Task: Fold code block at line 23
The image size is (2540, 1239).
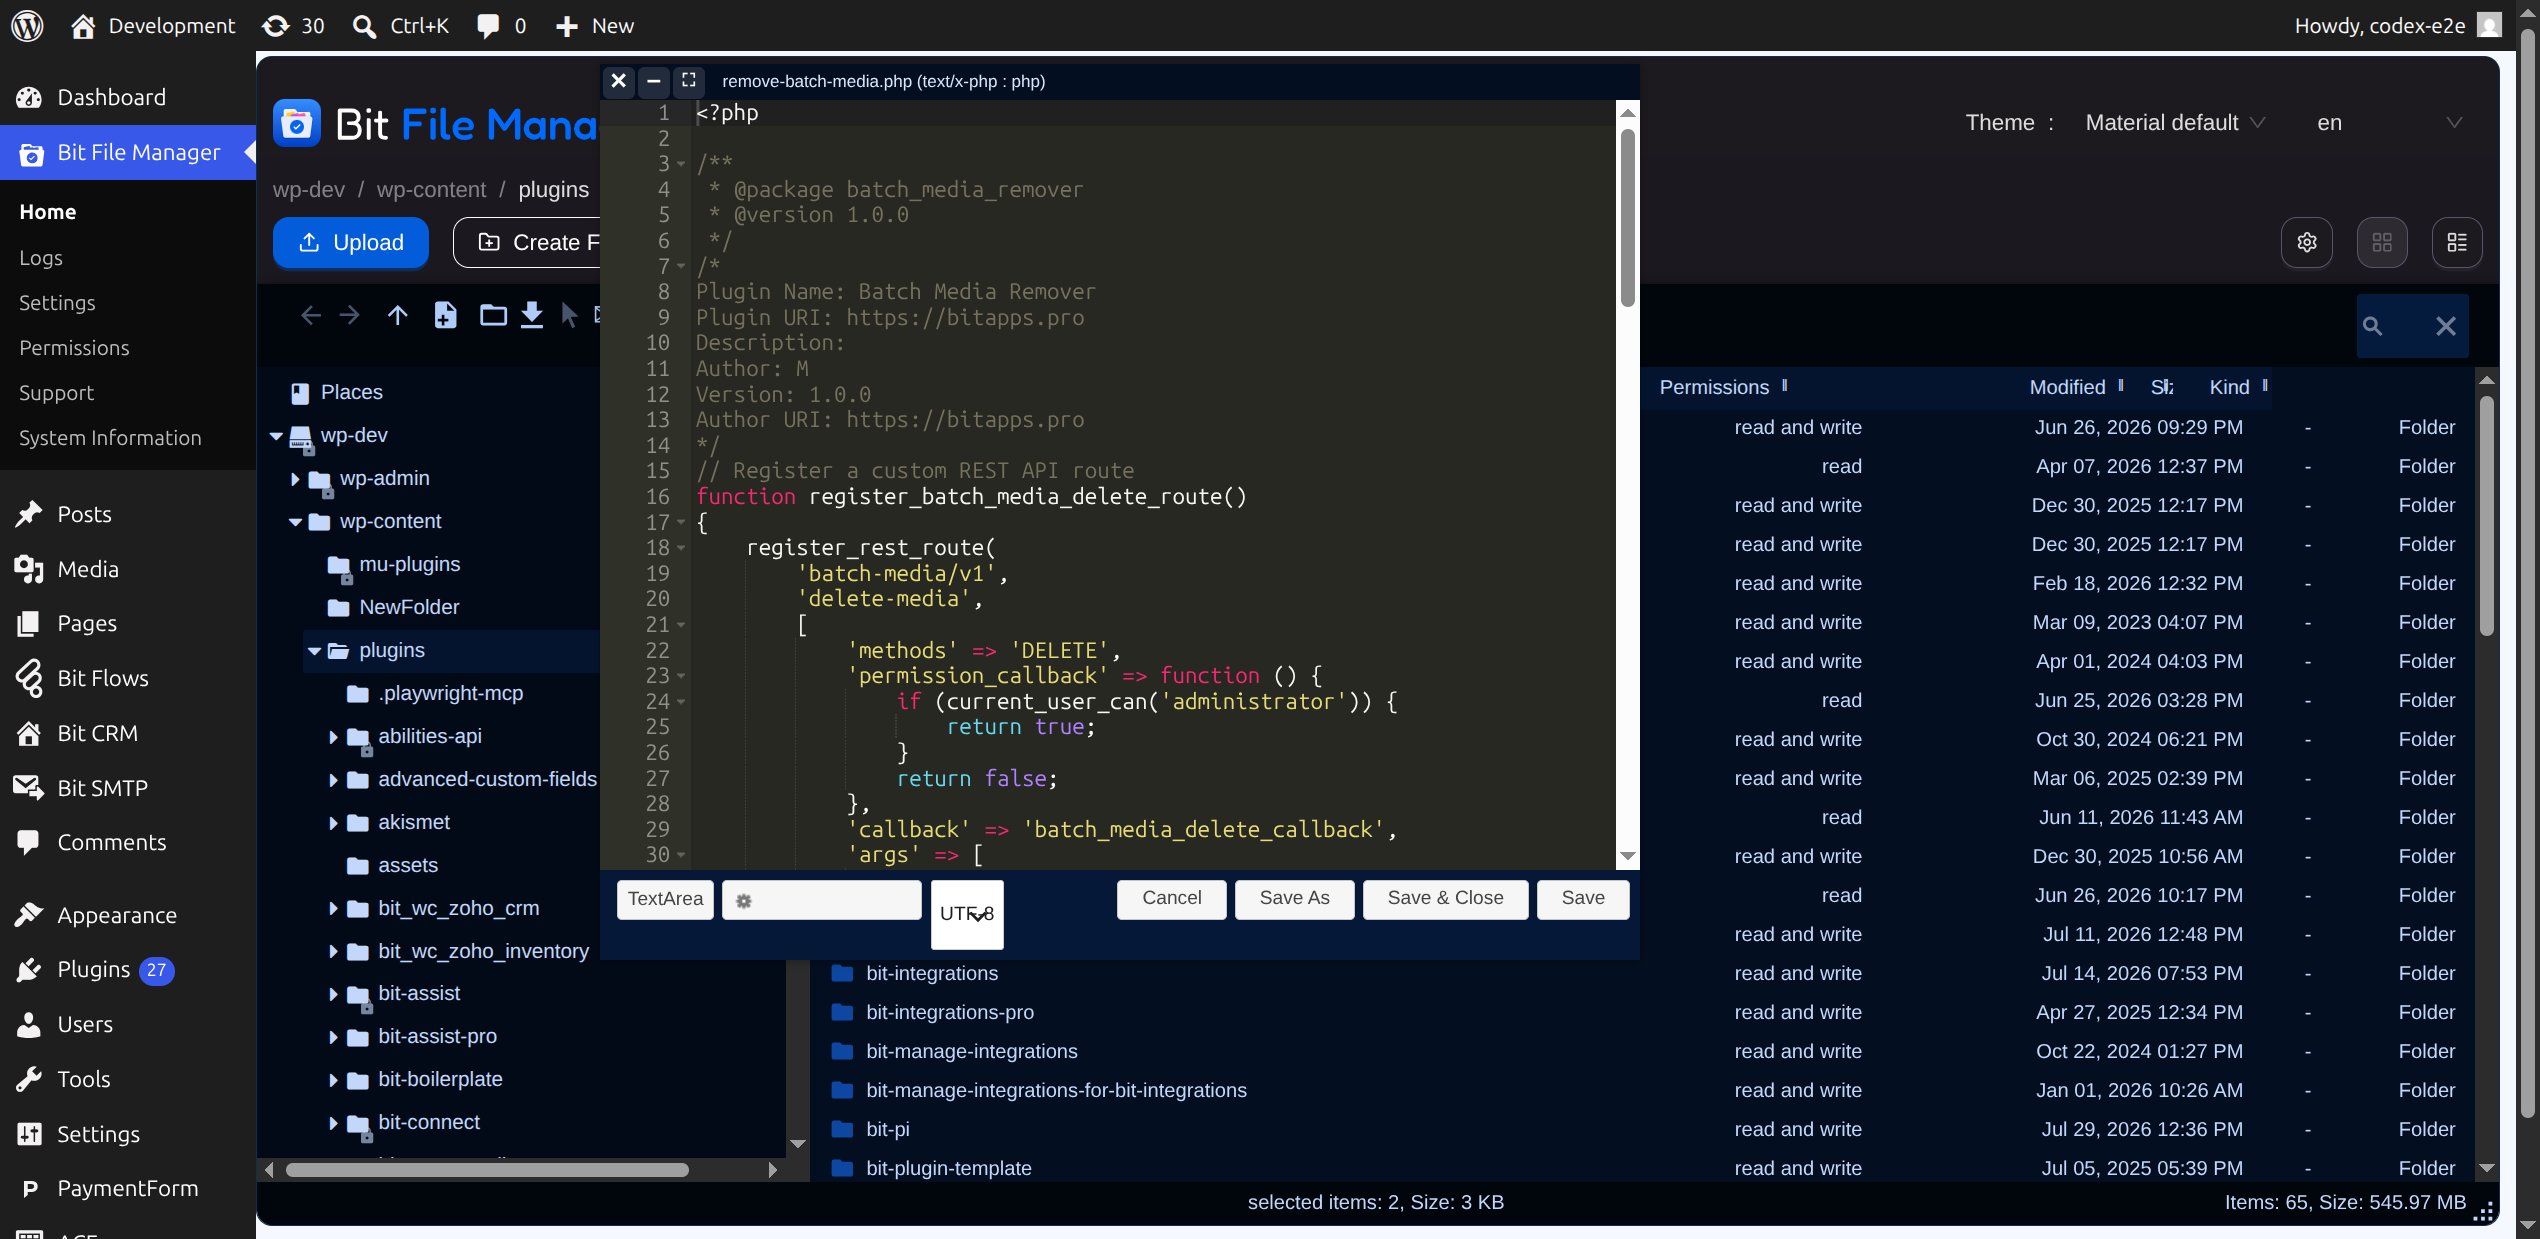Action: pyautogui.click(x=681, y=676)
